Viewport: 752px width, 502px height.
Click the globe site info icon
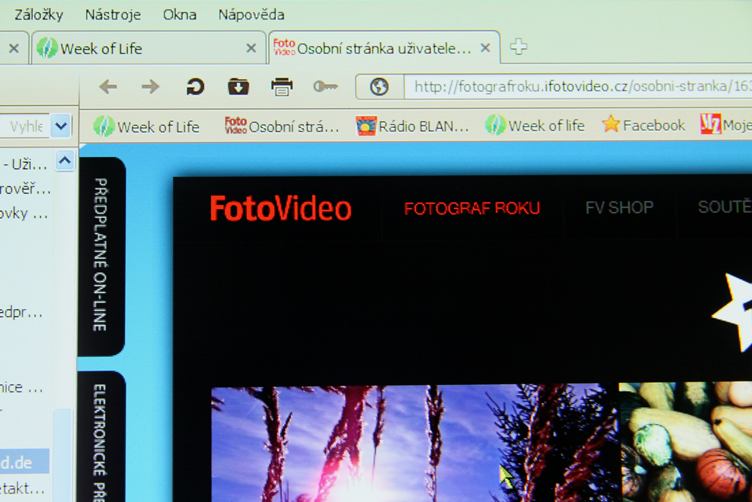coord(379,87)
